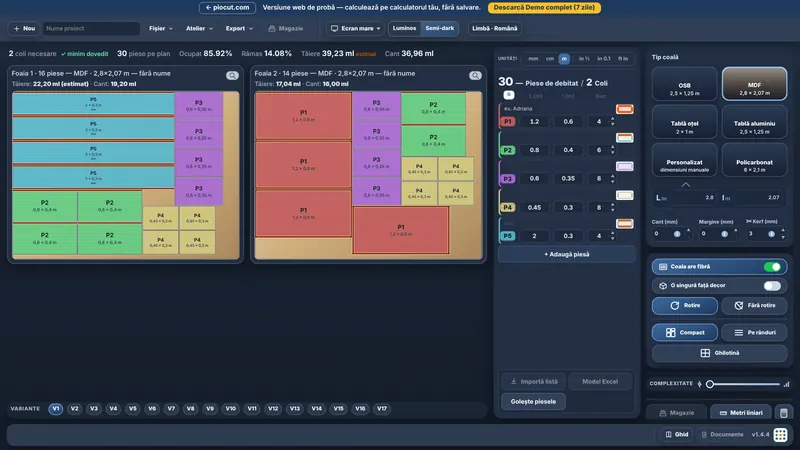Image resolution: width=800 pixels, height=450 pixels.
Task: Click the info icon next to Margine (mm)
Action: 724,234
